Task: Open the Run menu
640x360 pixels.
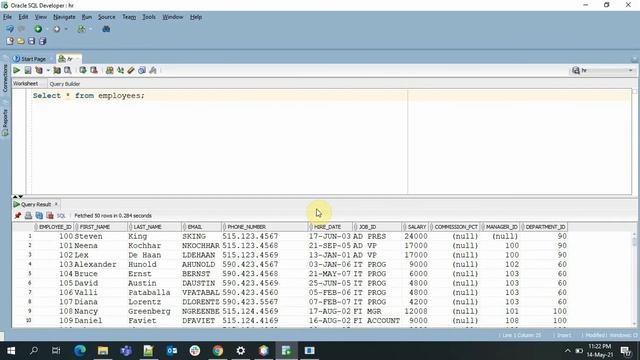Action: pyautogui.click(x=87, y=17)
